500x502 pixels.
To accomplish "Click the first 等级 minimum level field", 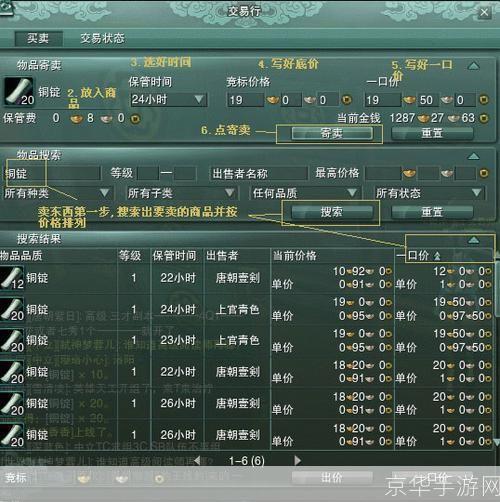I will 148,173.
